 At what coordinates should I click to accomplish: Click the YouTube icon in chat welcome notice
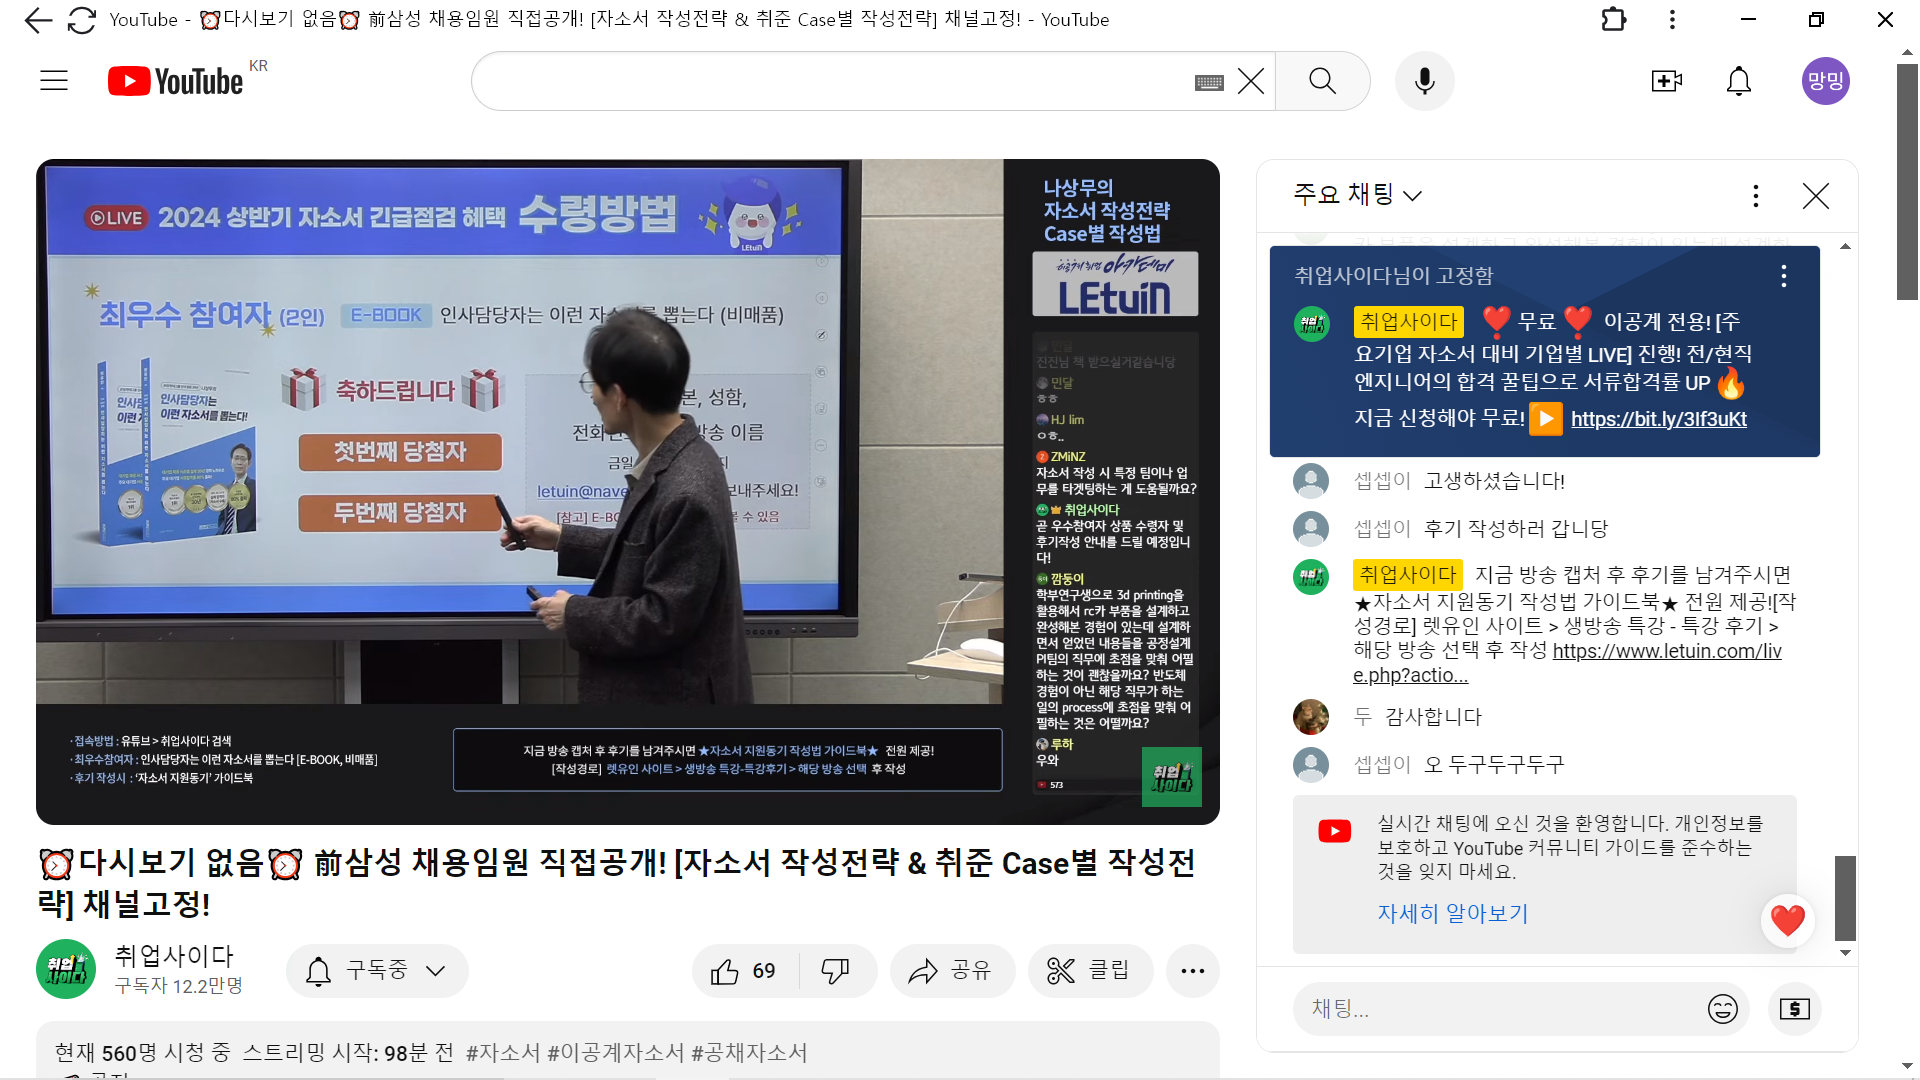click(1334, 832)
